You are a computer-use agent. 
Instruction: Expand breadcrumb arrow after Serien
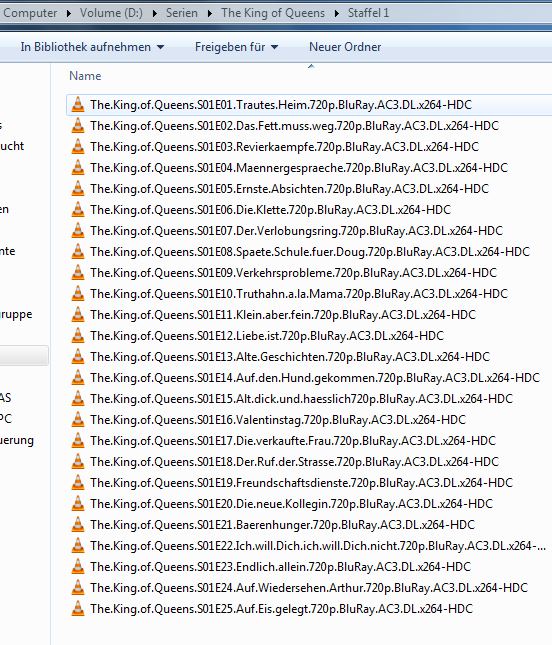pos(210,14)
